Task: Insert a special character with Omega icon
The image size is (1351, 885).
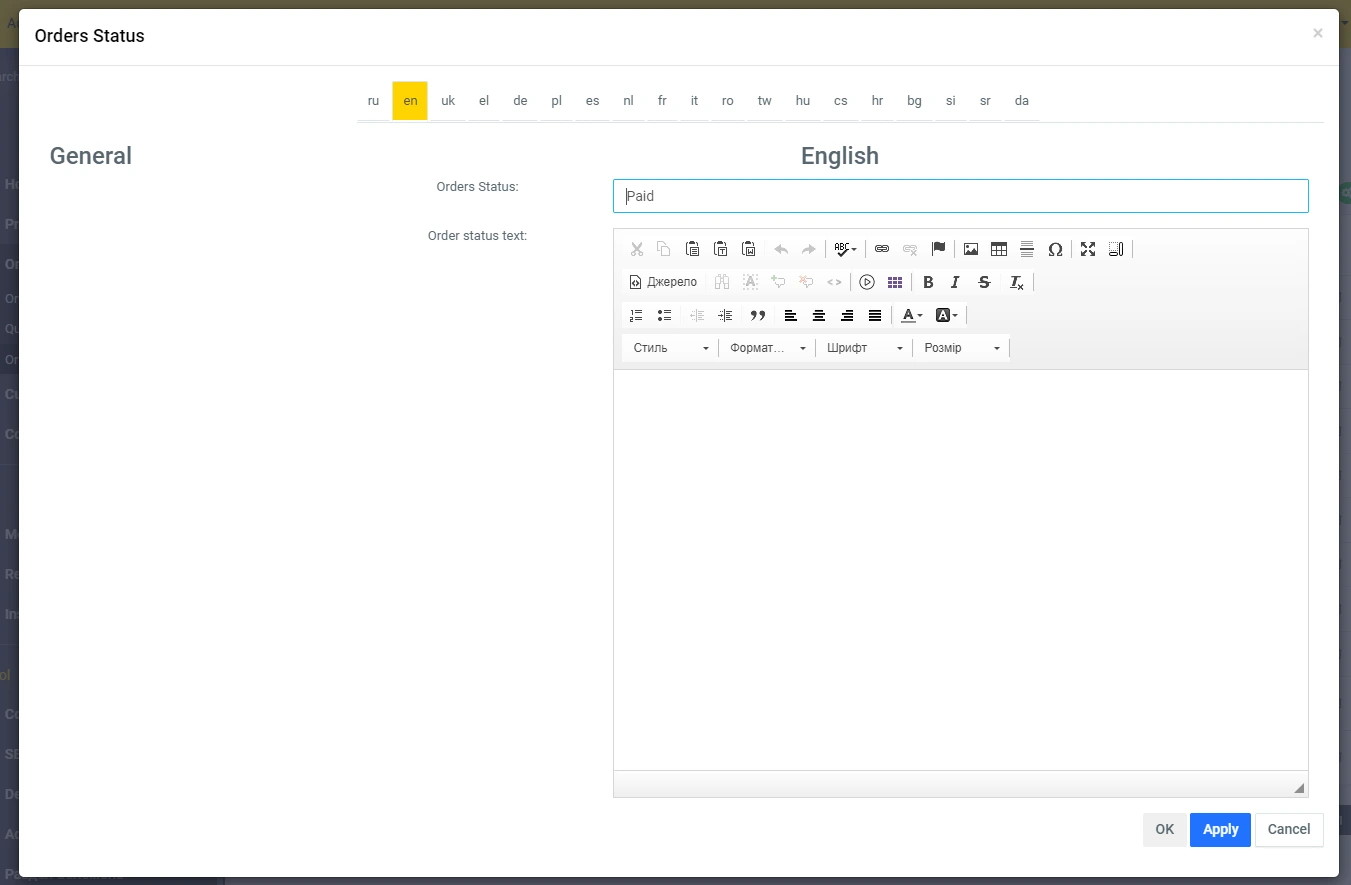Action: (x=1054, y=249)
